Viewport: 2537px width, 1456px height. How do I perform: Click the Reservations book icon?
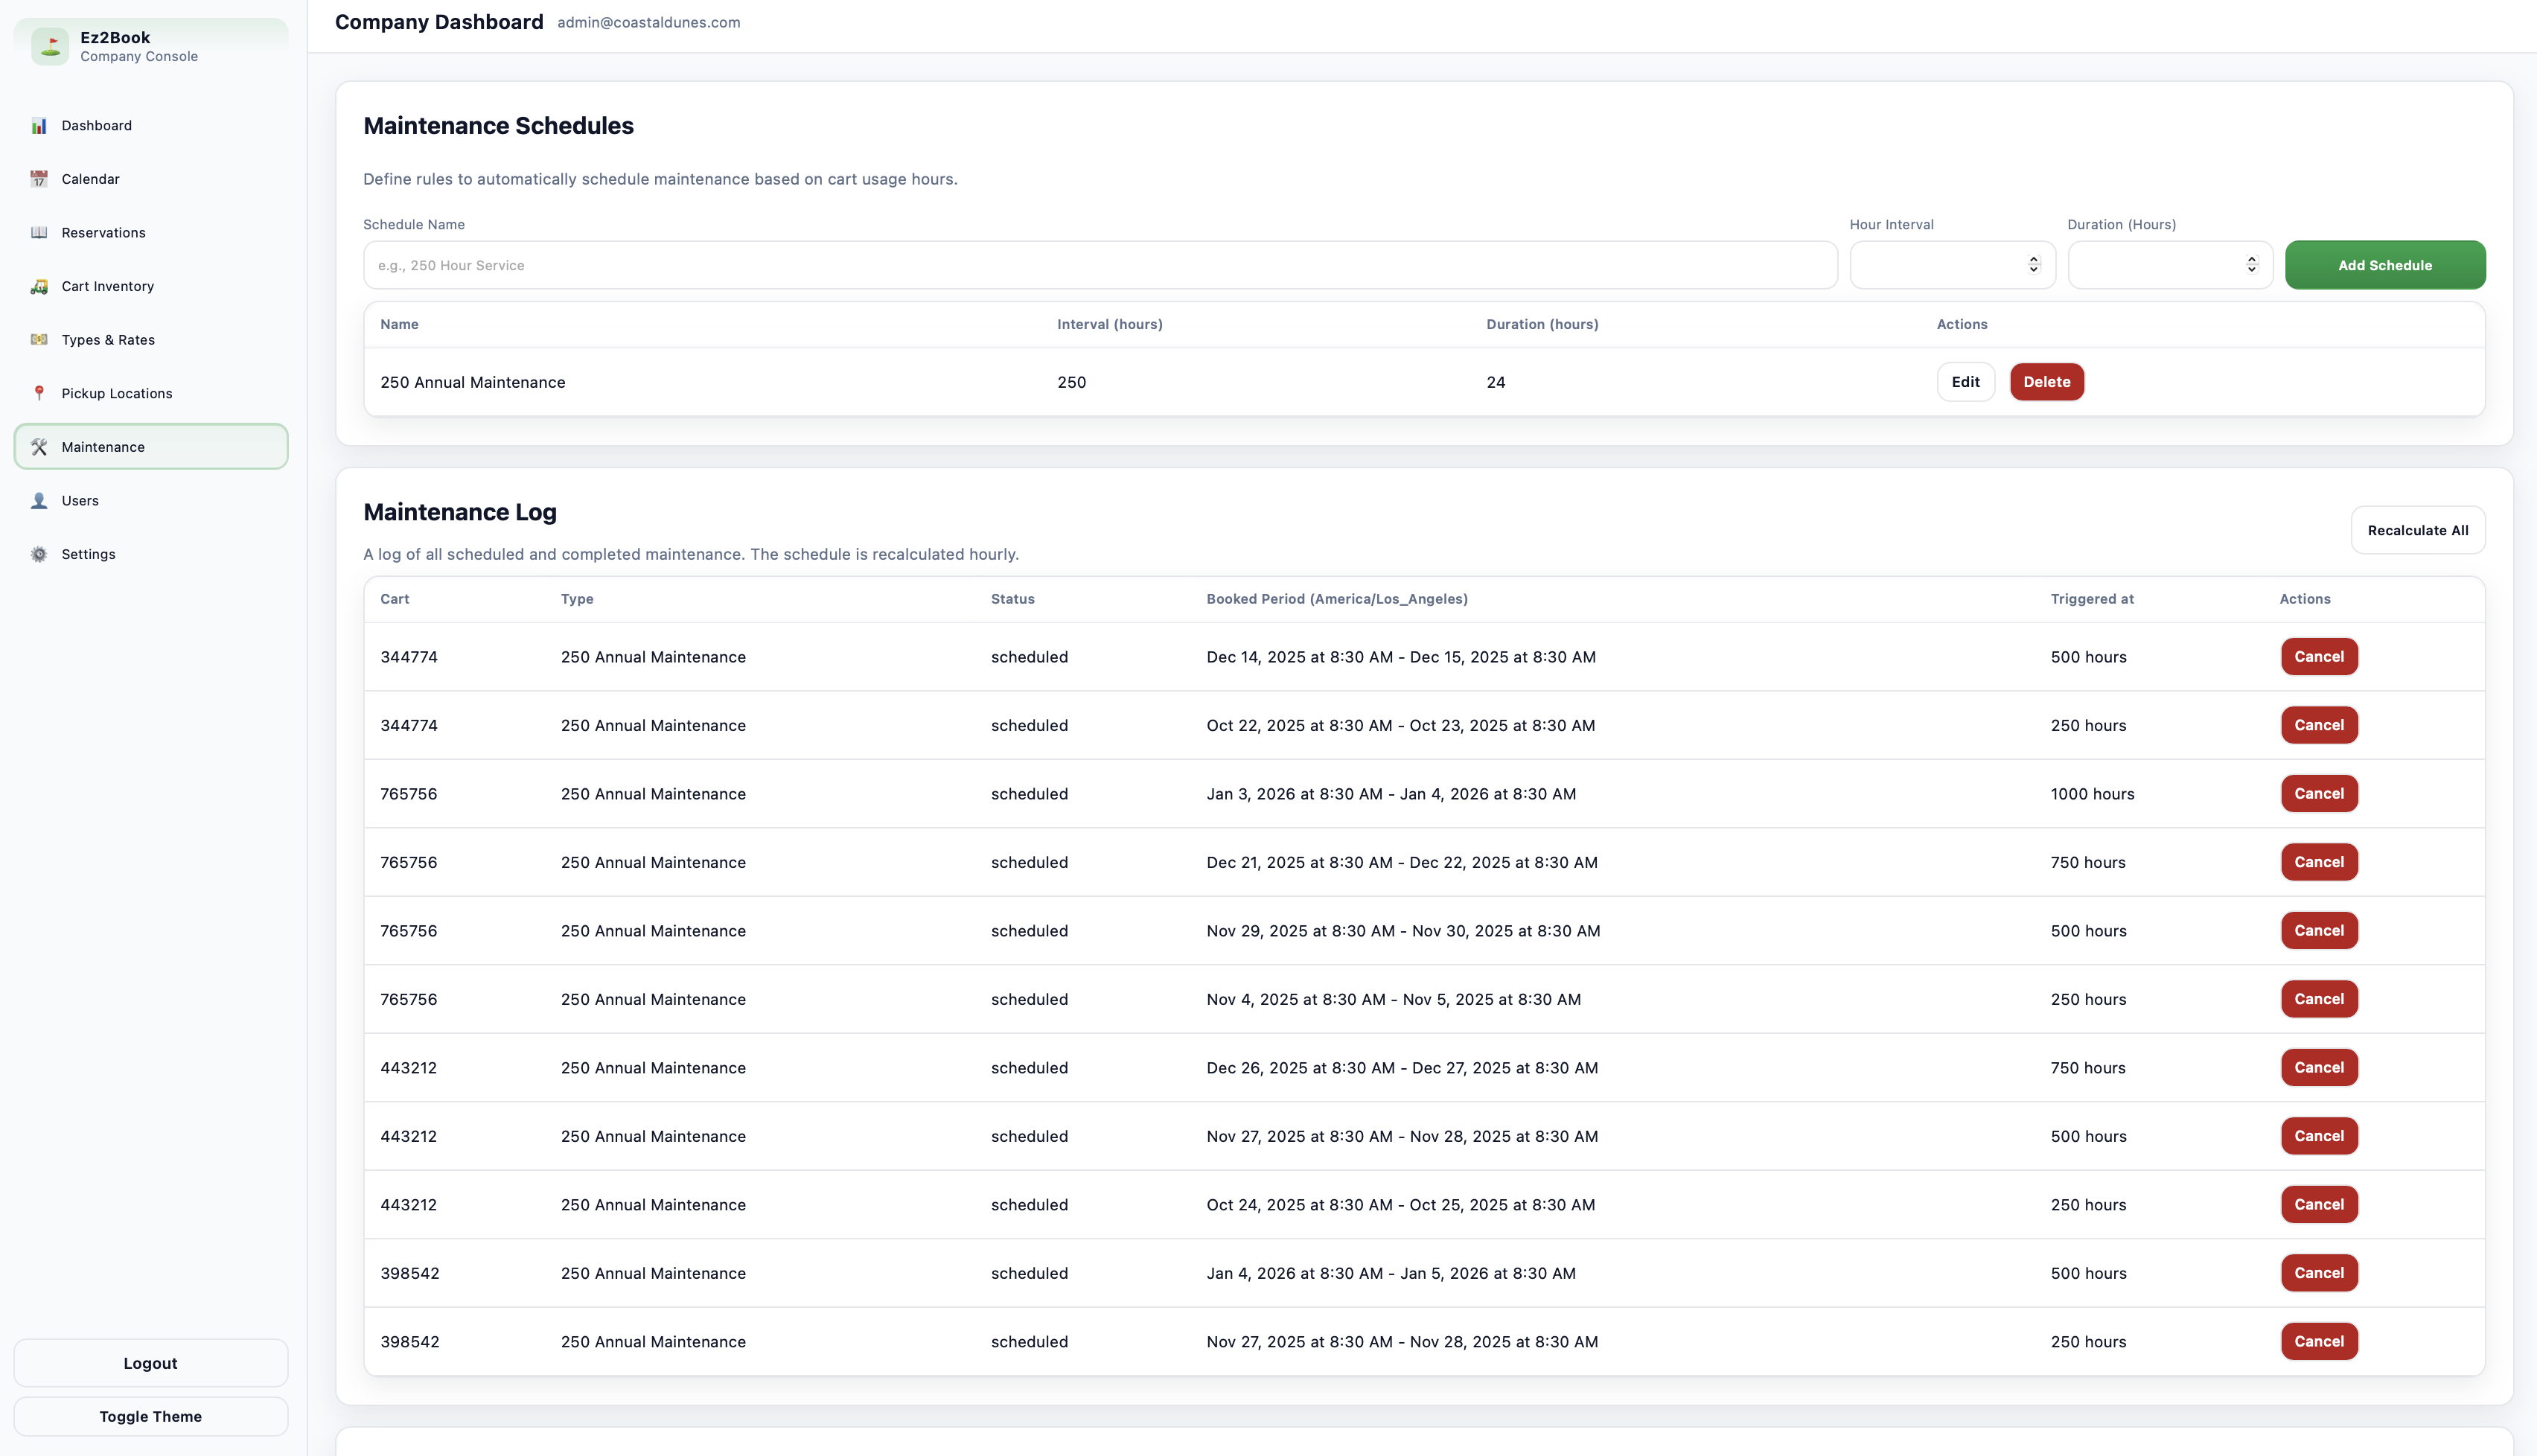39,233
